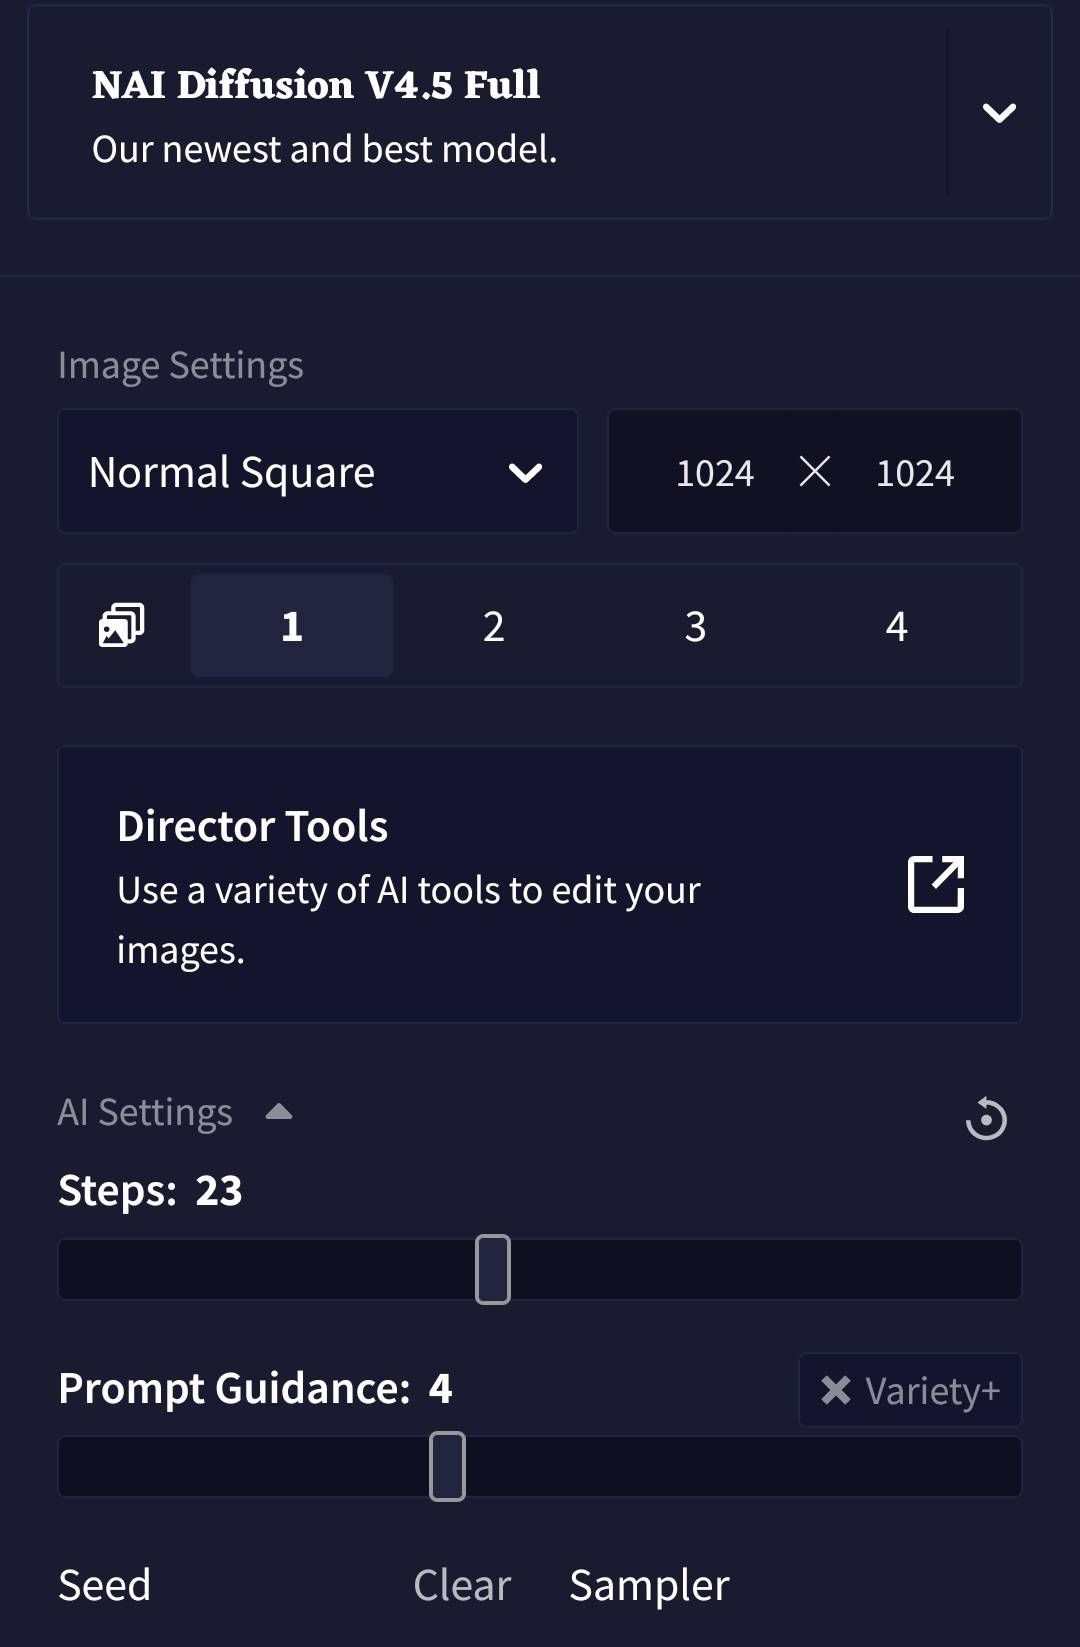Screen dimensions: 1080x1647
Task: Click the AI Settings heading text
Action: (145, 1113)
